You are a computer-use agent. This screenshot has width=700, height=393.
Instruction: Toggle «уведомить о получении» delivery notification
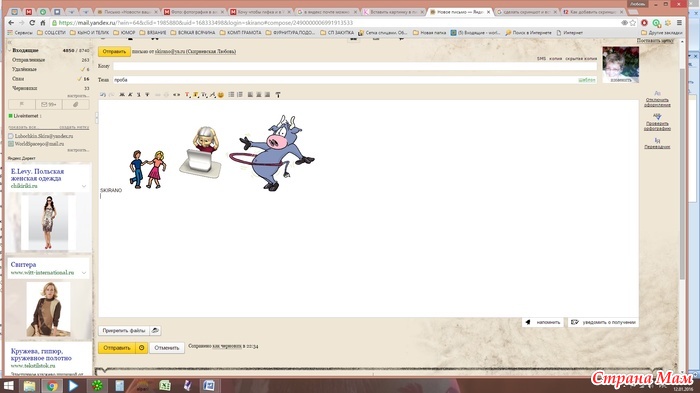[603, 322]
